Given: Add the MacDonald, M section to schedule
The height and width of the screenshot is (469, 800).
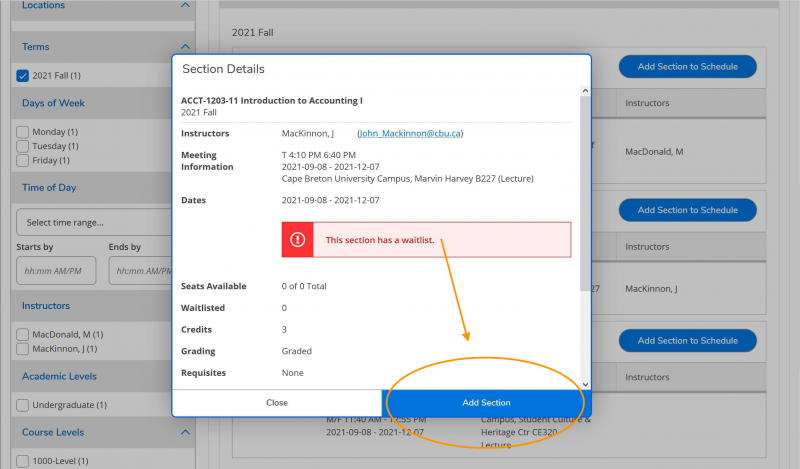Looking at the screenshot, I should (x=688, y=66).
